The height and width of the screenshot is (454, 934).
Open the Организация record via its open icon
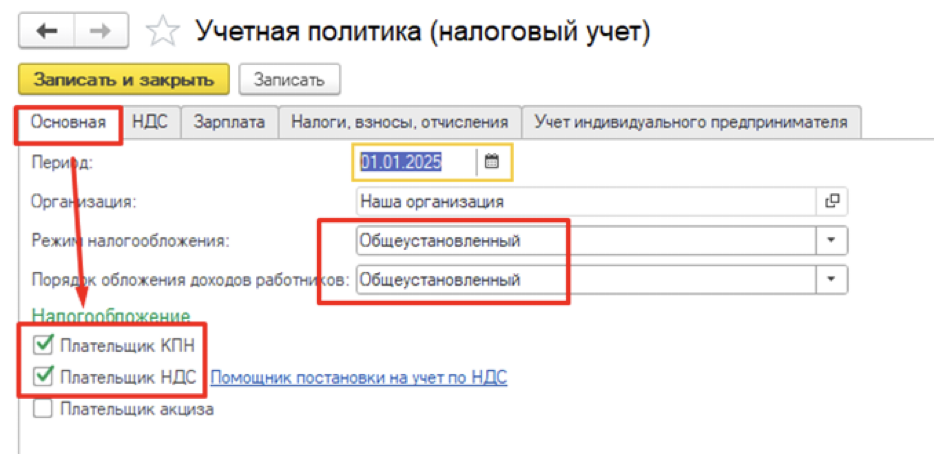coord(831,201)
